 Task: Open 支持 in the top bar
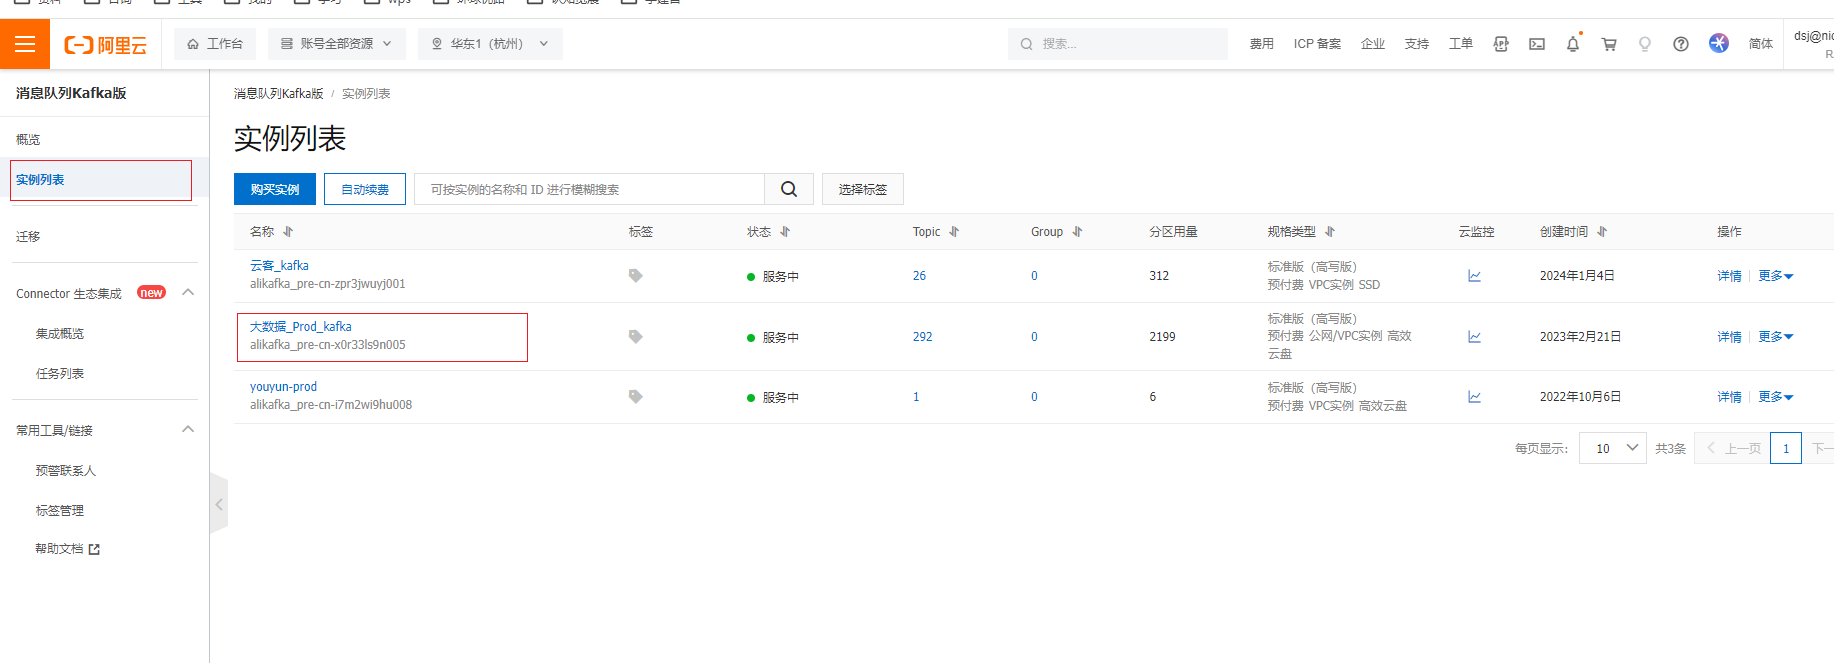(1417, 44)
